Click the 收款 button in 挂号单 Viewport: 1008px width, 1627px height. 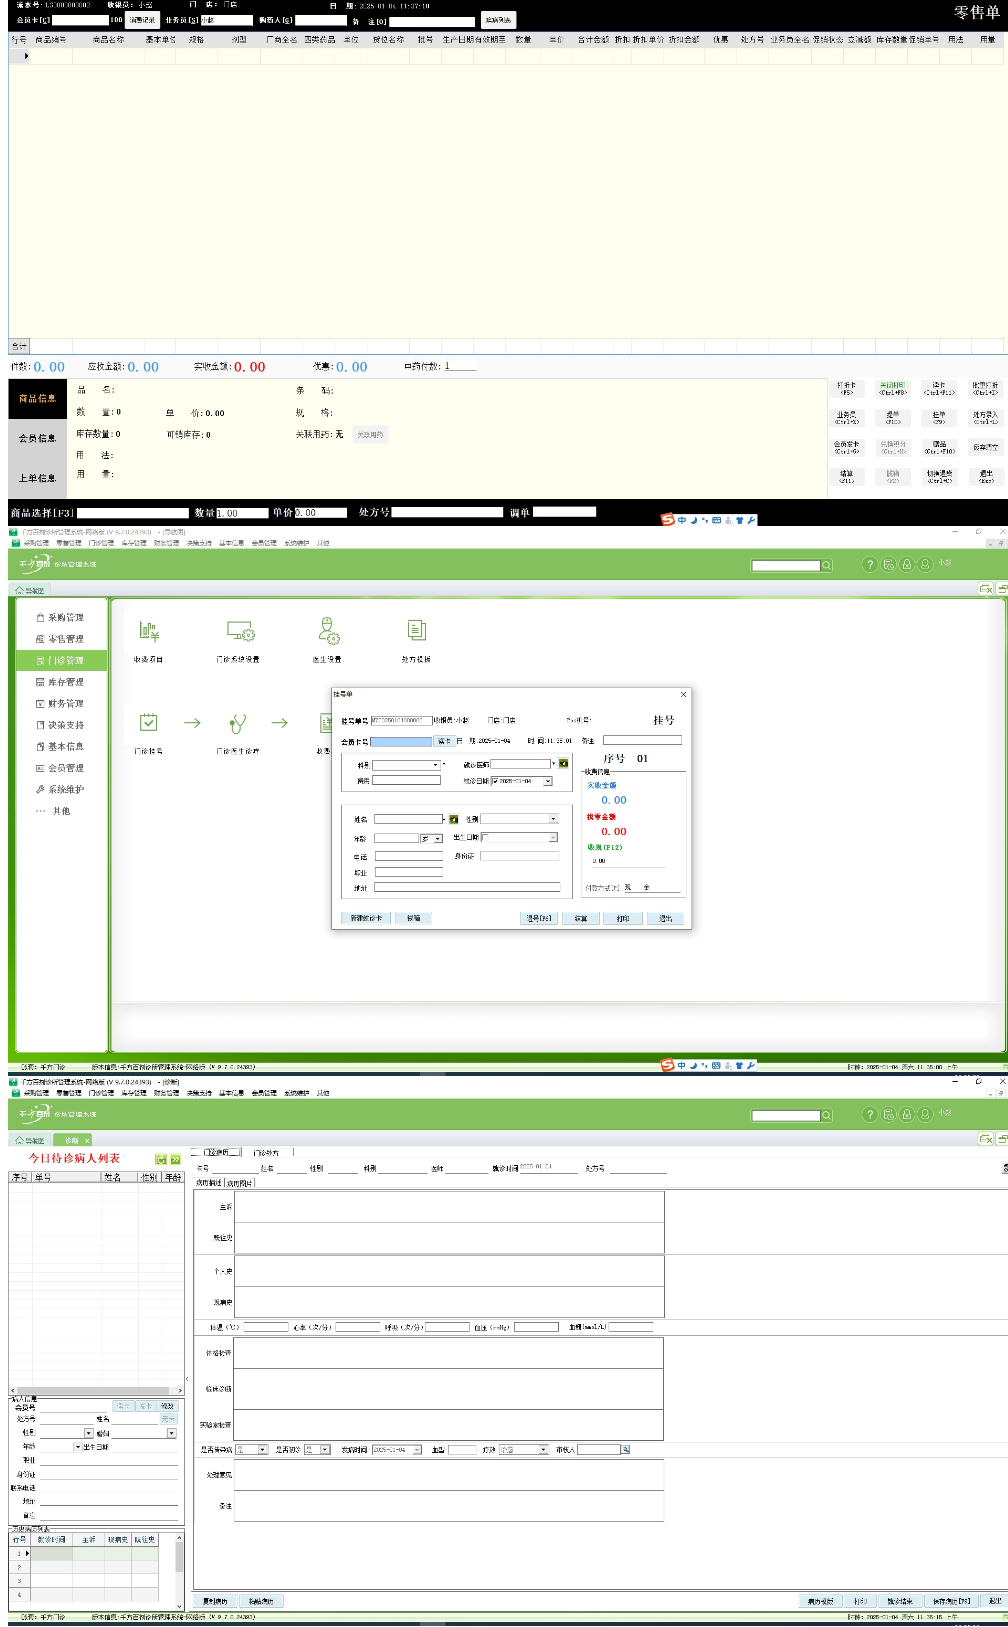[x=580, y=918]
